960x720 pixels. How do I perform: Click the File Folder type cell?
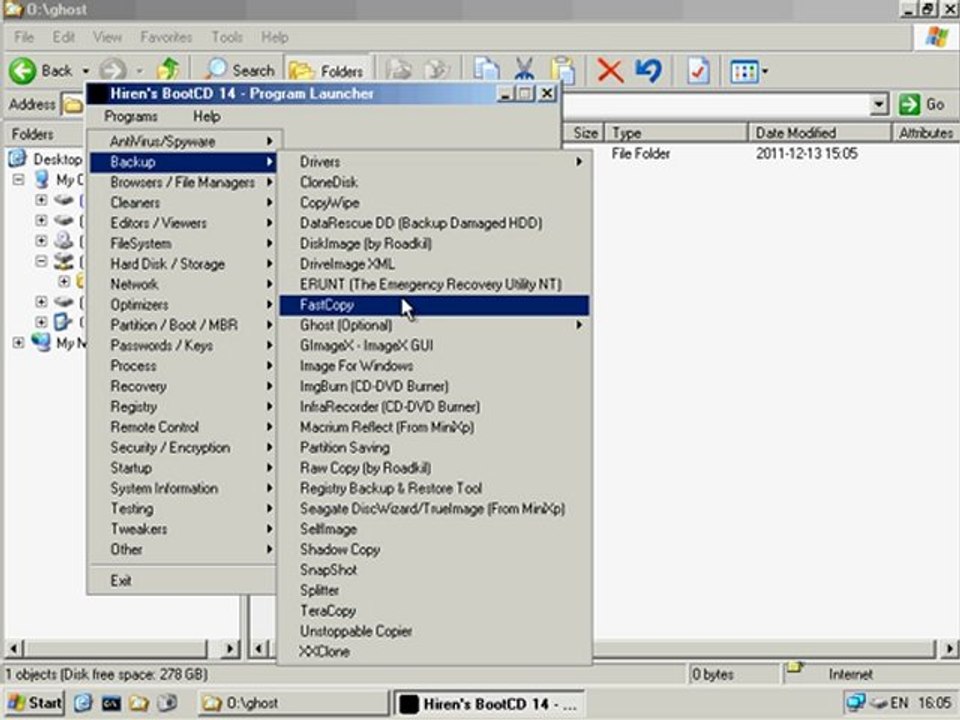(x=640, y=154)
